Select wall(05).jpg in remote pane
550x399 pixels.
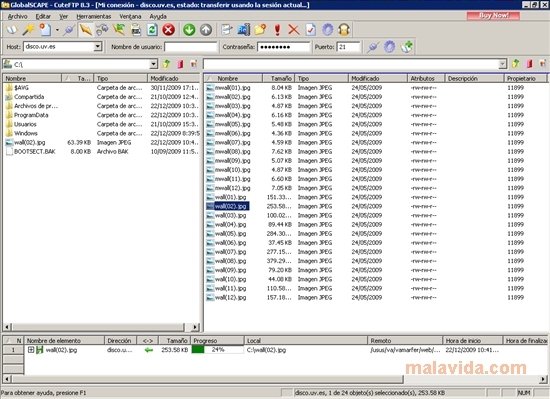(230, 234)
